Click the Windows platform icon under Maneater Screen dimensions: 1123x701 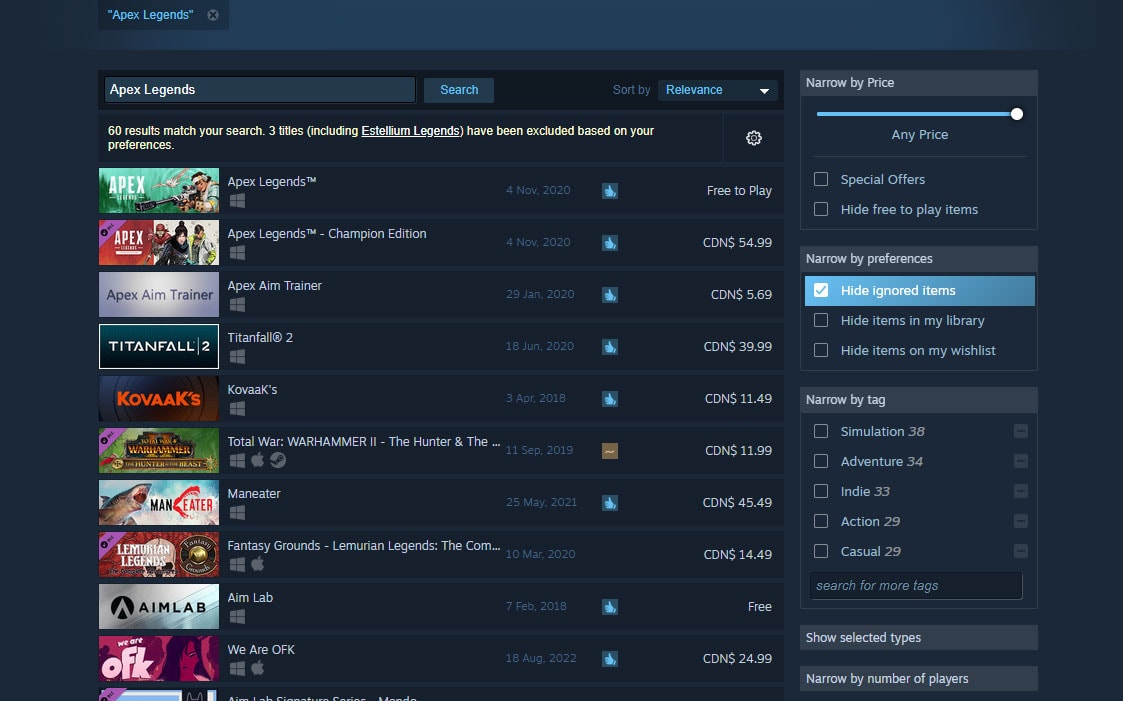pyautogui.click(x=237, y=513)
